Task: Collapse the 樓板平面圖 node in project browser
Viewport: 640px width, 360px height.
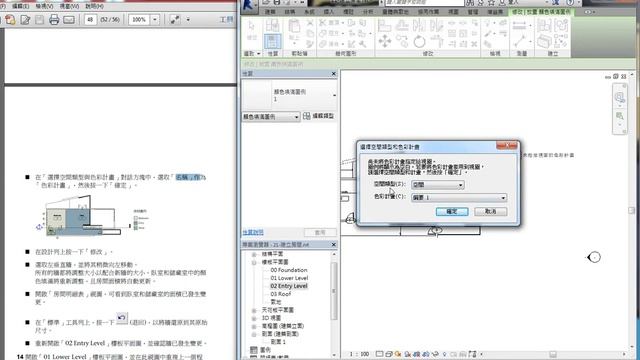Action: 254,262
